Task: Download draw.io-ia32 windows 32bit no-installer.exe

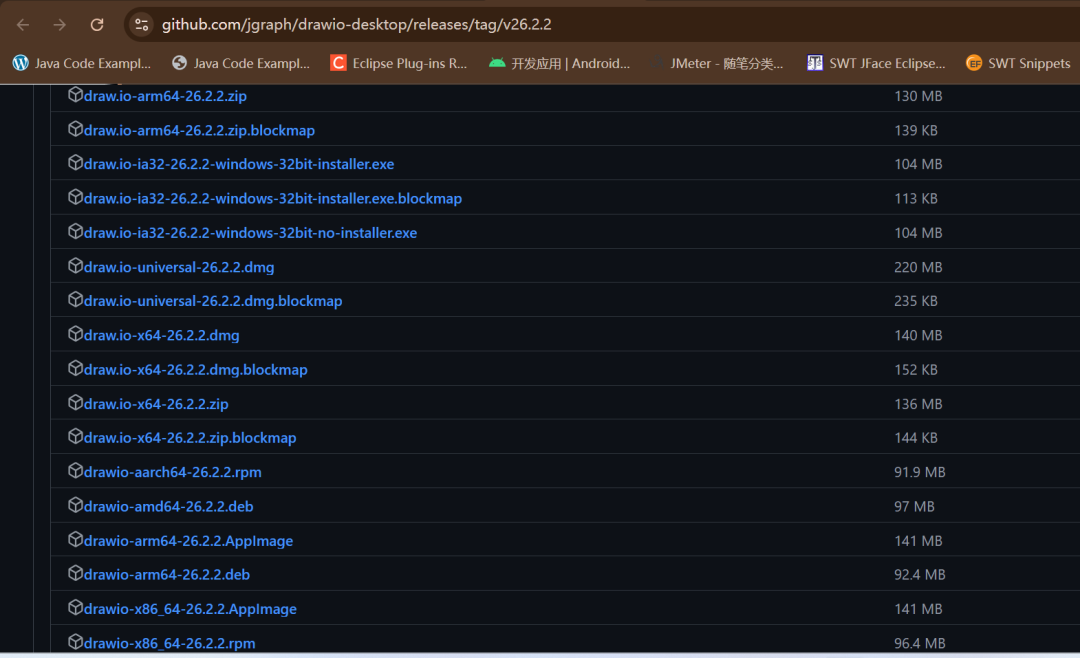Action: (x=250, y=233)
